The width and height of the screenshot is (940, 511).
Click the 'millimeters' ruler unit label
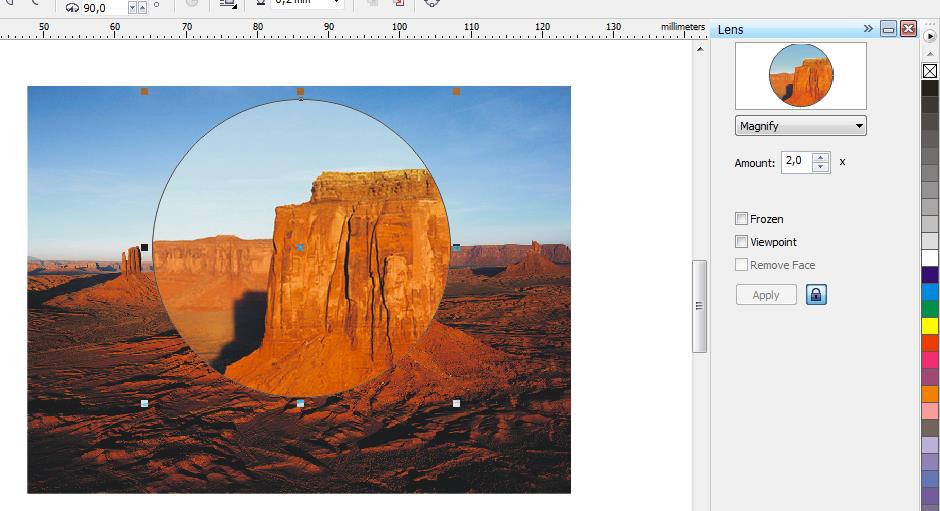tap(683, 26)
